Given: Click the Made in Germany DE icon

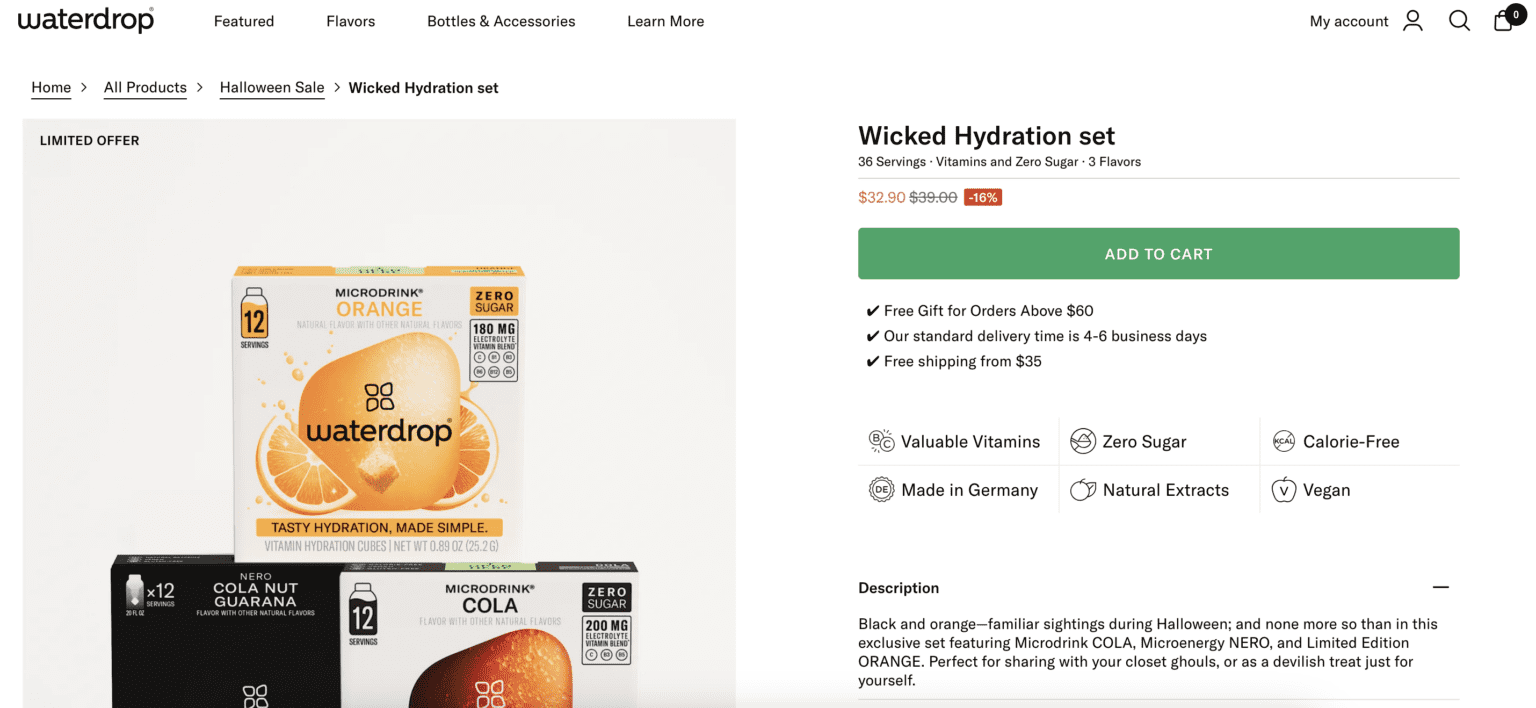Looking at the screenshot, I should [881, 490].
